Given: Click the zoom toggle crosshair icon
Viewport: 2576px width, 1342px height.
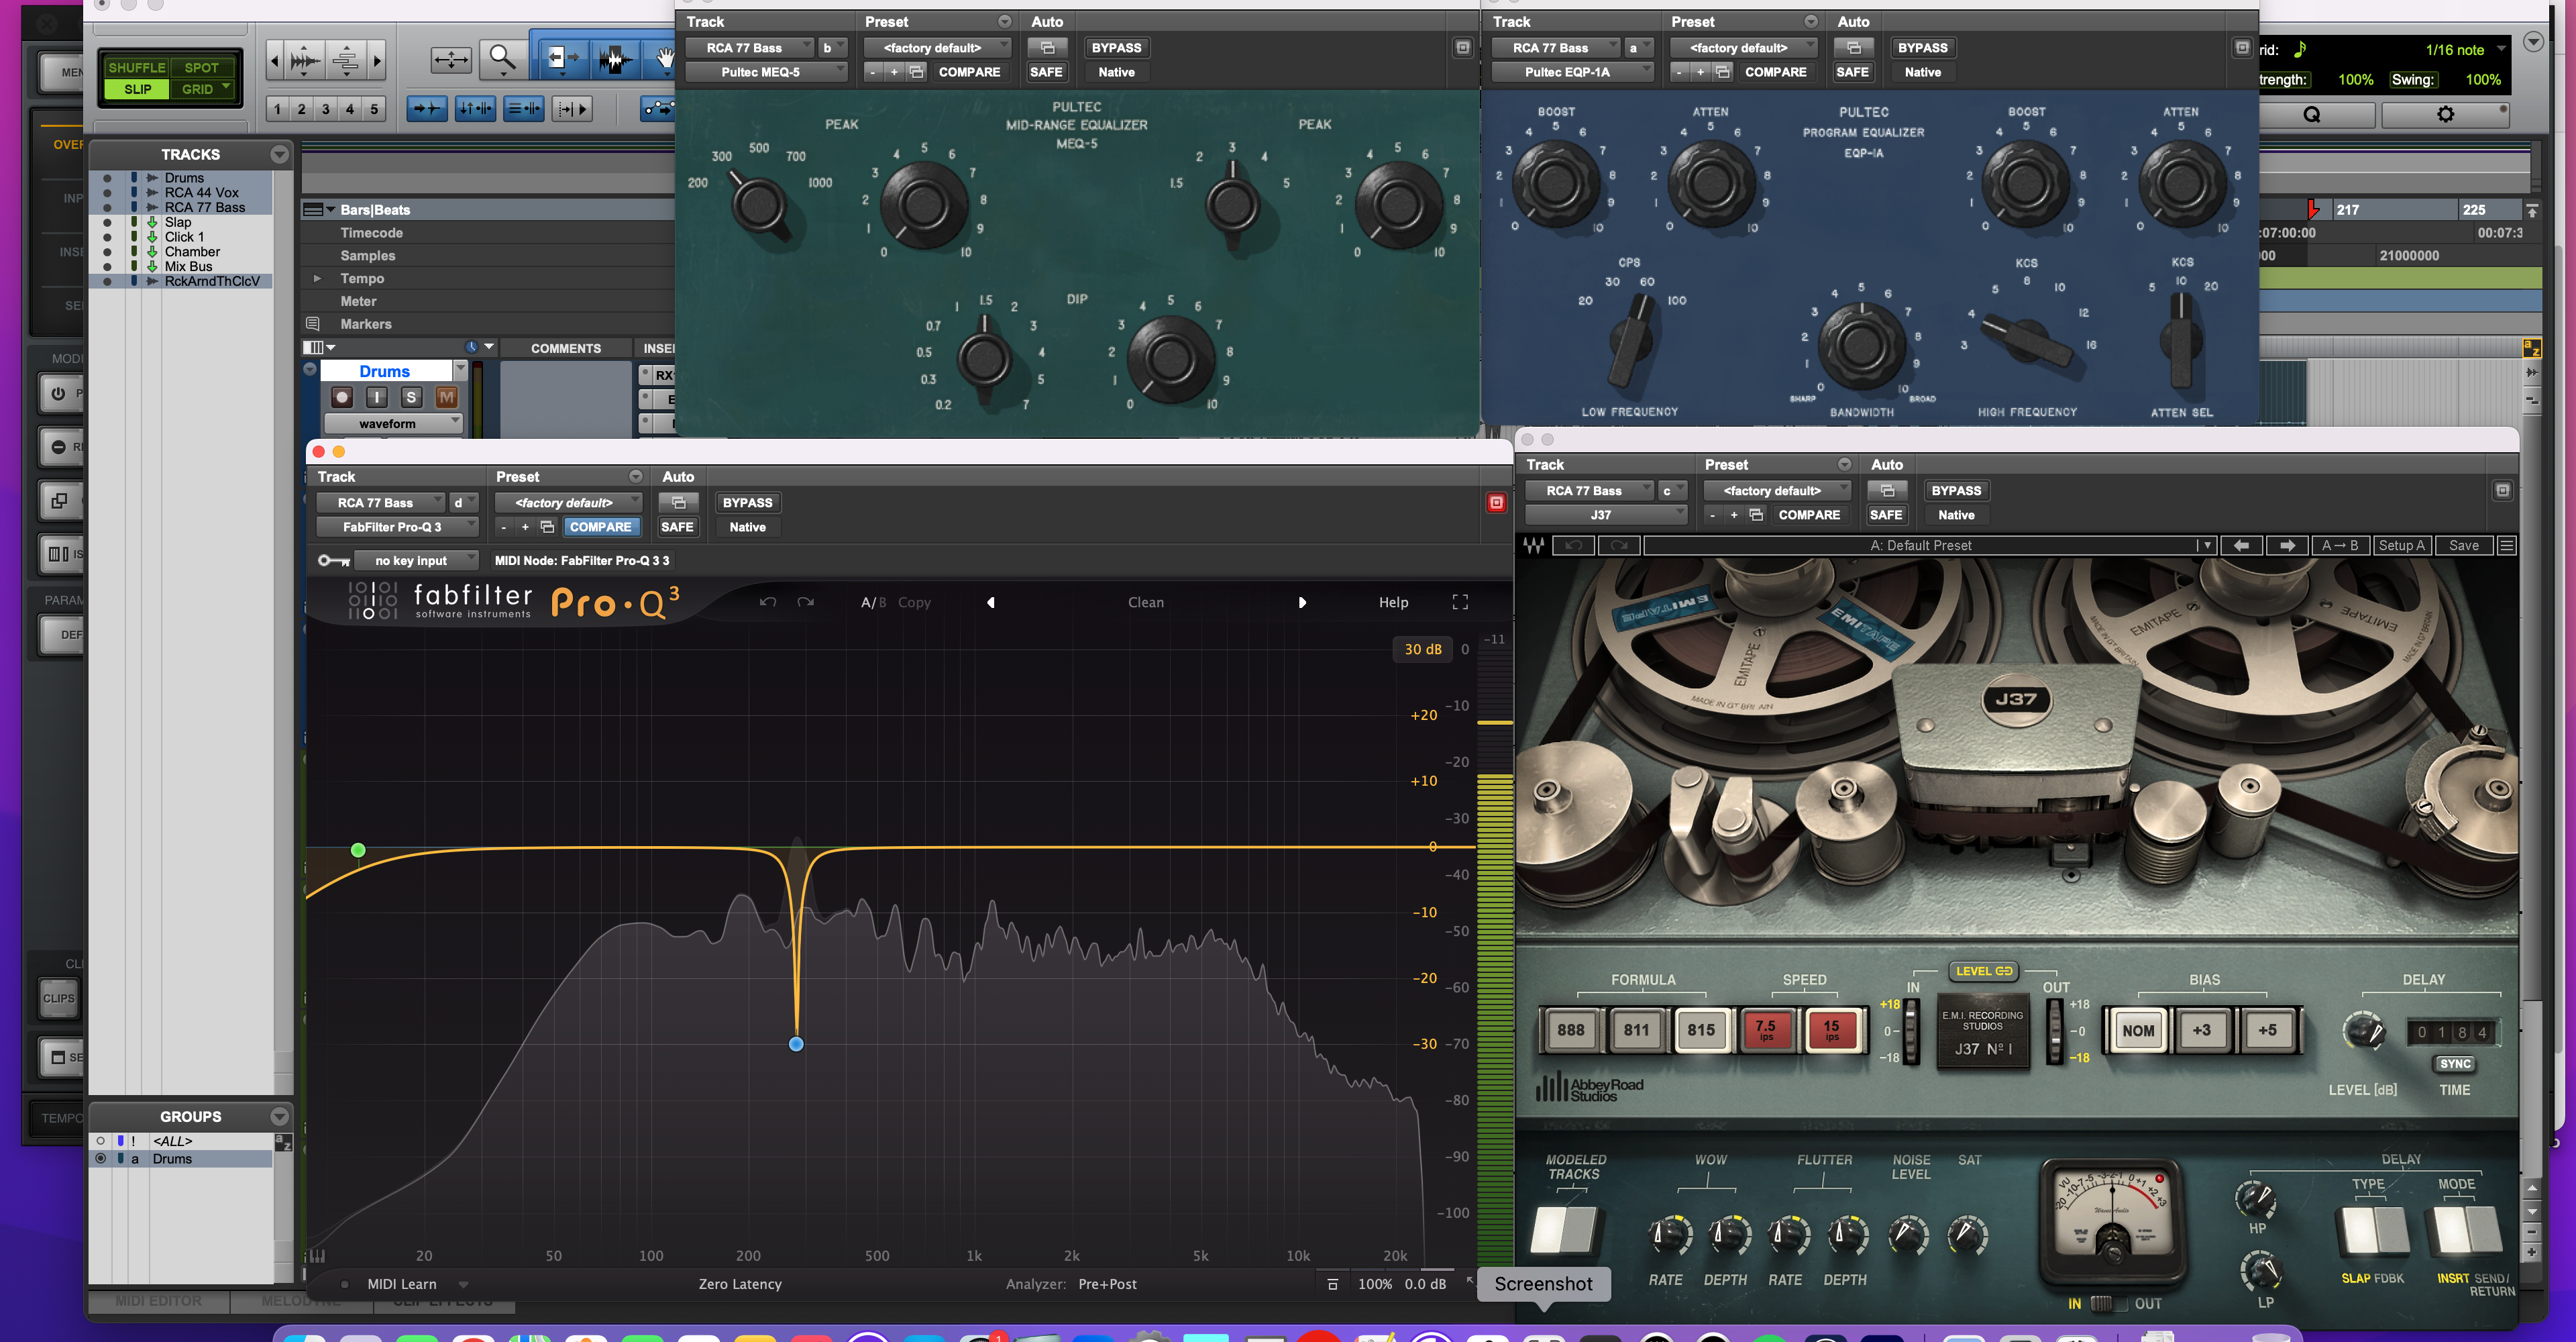Looking at the screenshot, I should [451, 60].
